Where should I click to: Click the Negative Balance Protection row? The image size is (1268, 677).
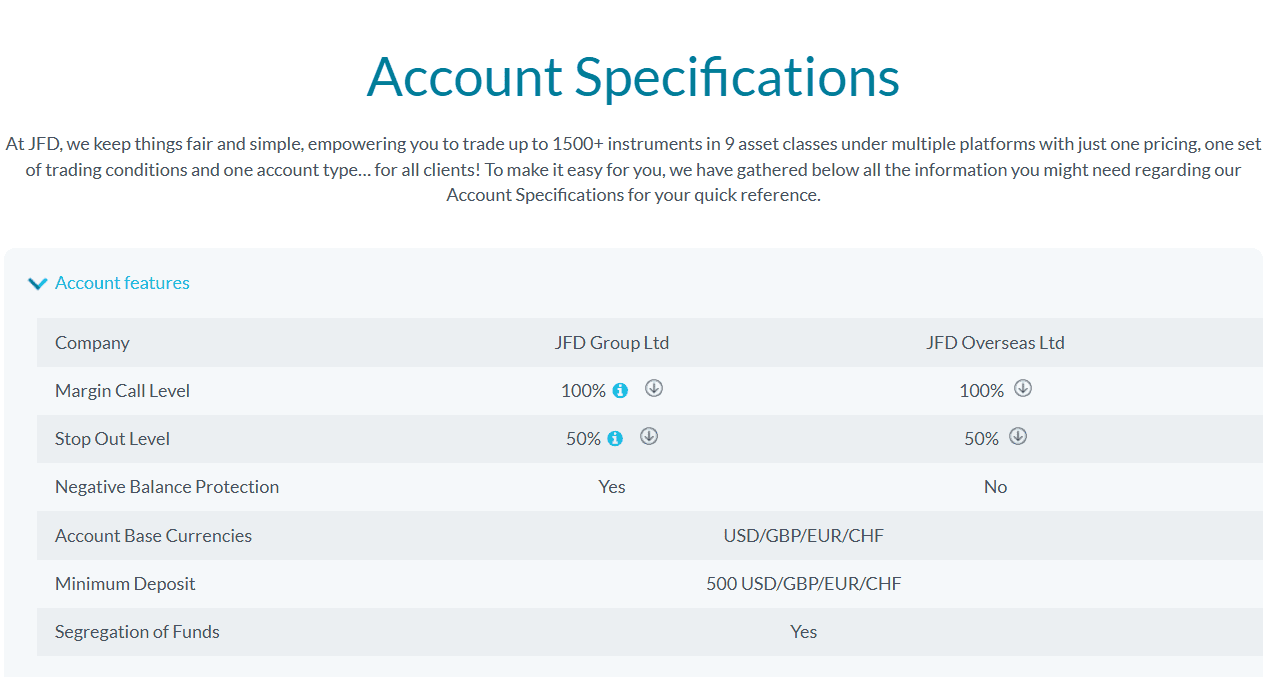[167, 486]
